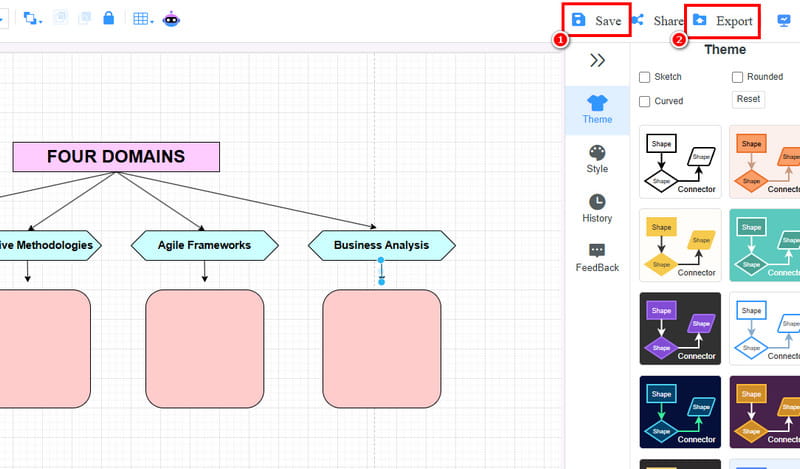Select pink box under Business Analysis
This screenshot has width=800, height=469.
pos(382,349)
